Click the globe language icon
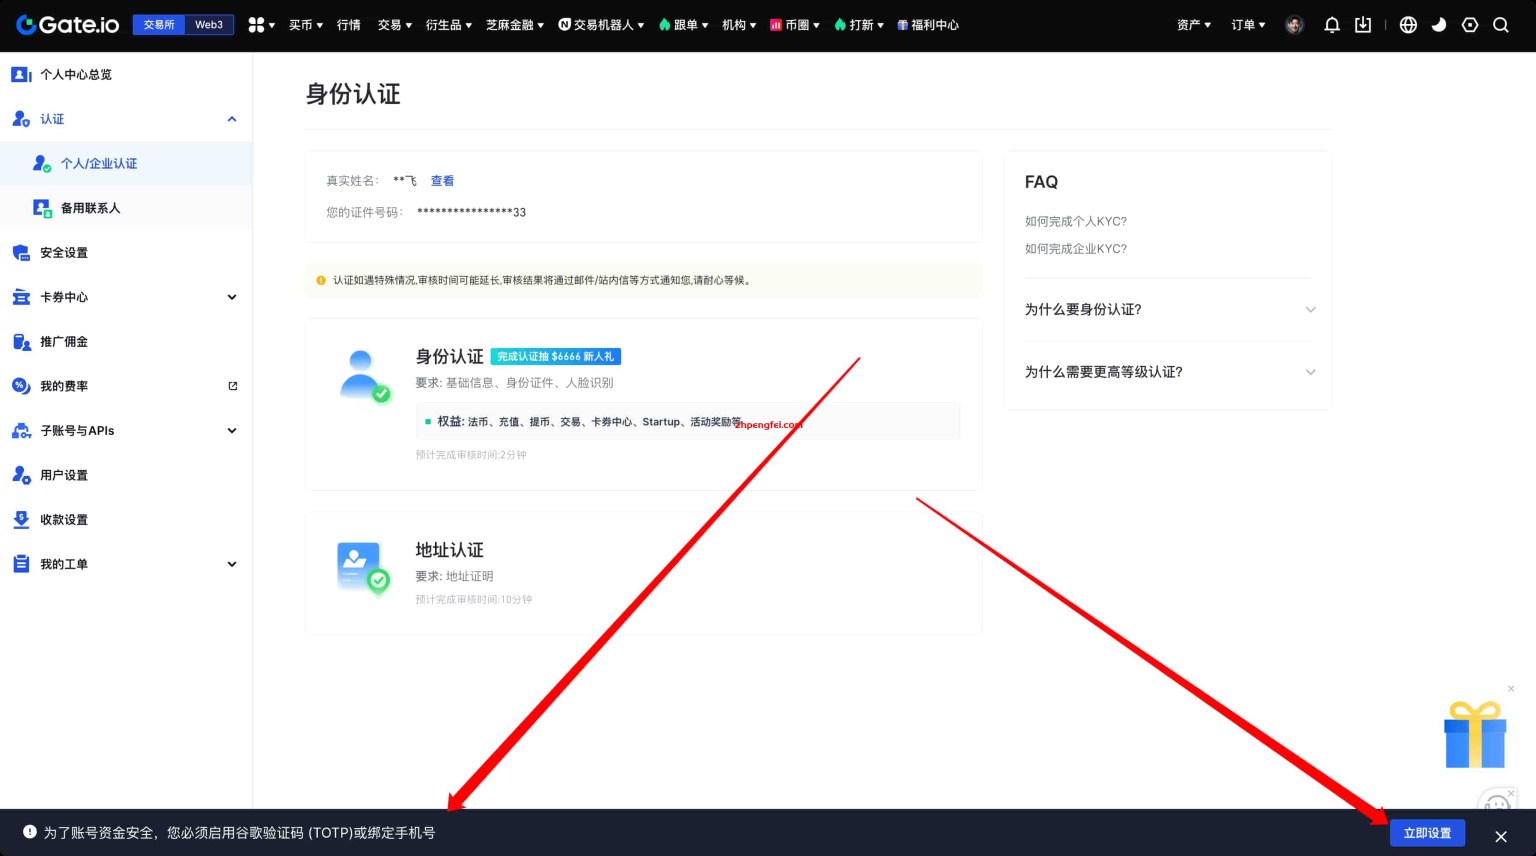The image size is (1536, 856). click(1407, 25)
